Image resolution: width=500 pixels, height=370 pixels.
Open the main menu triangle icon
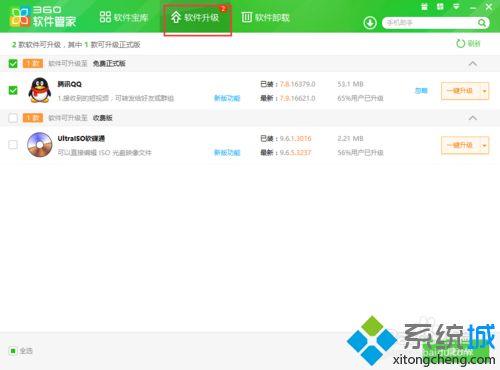tap(456, 7)
